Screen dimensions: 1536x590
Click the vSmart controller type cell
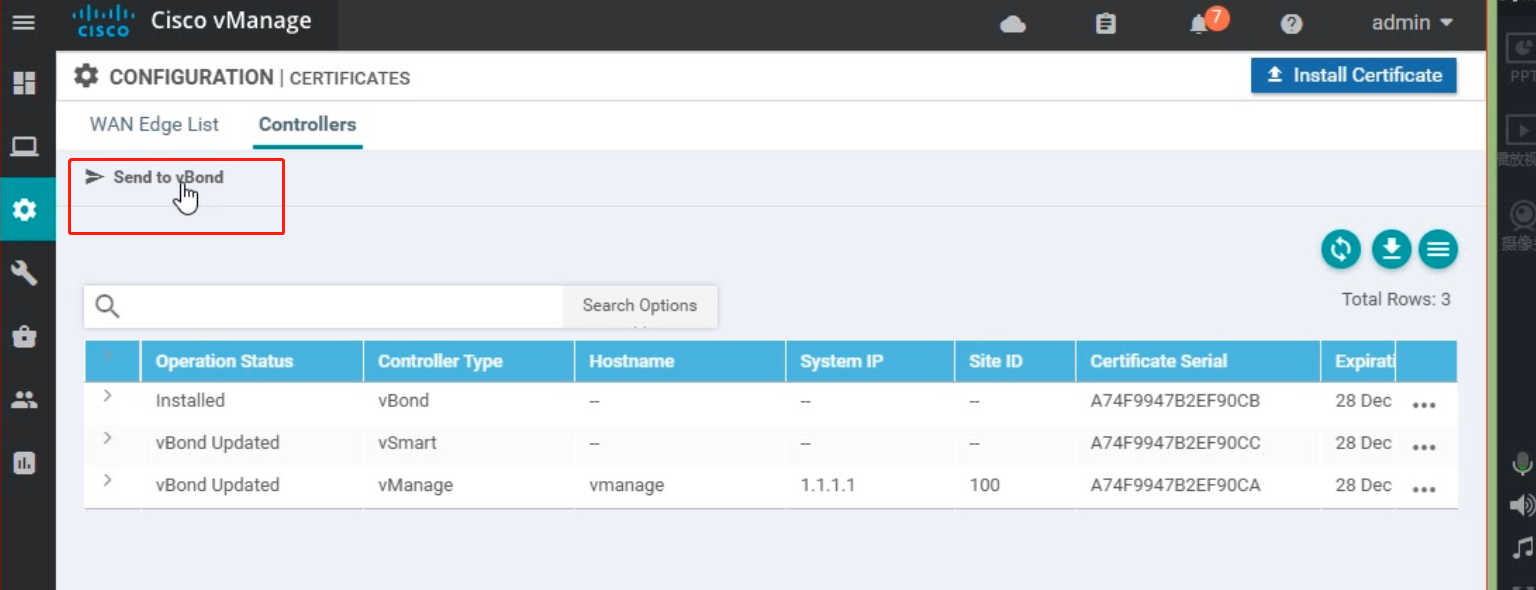click(407, 443)
